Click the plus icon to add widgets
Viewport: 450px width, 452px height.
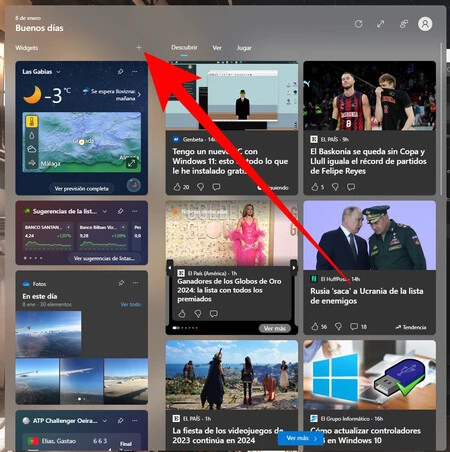pyautogui.click(x=139, y=48)
